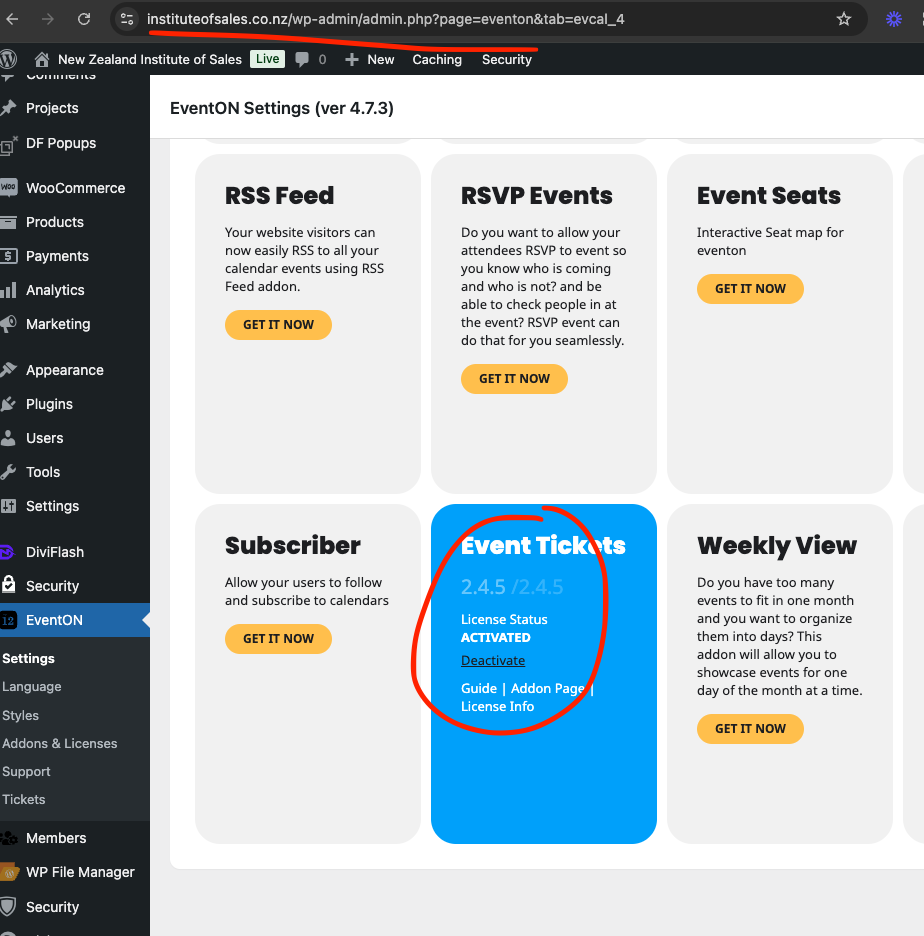Image resolution: width=924 pixels, height=936 pixels.
Task: Open the comments bubble icon in the admin bar
Action: pyautogui.click(x=302, y=59)
